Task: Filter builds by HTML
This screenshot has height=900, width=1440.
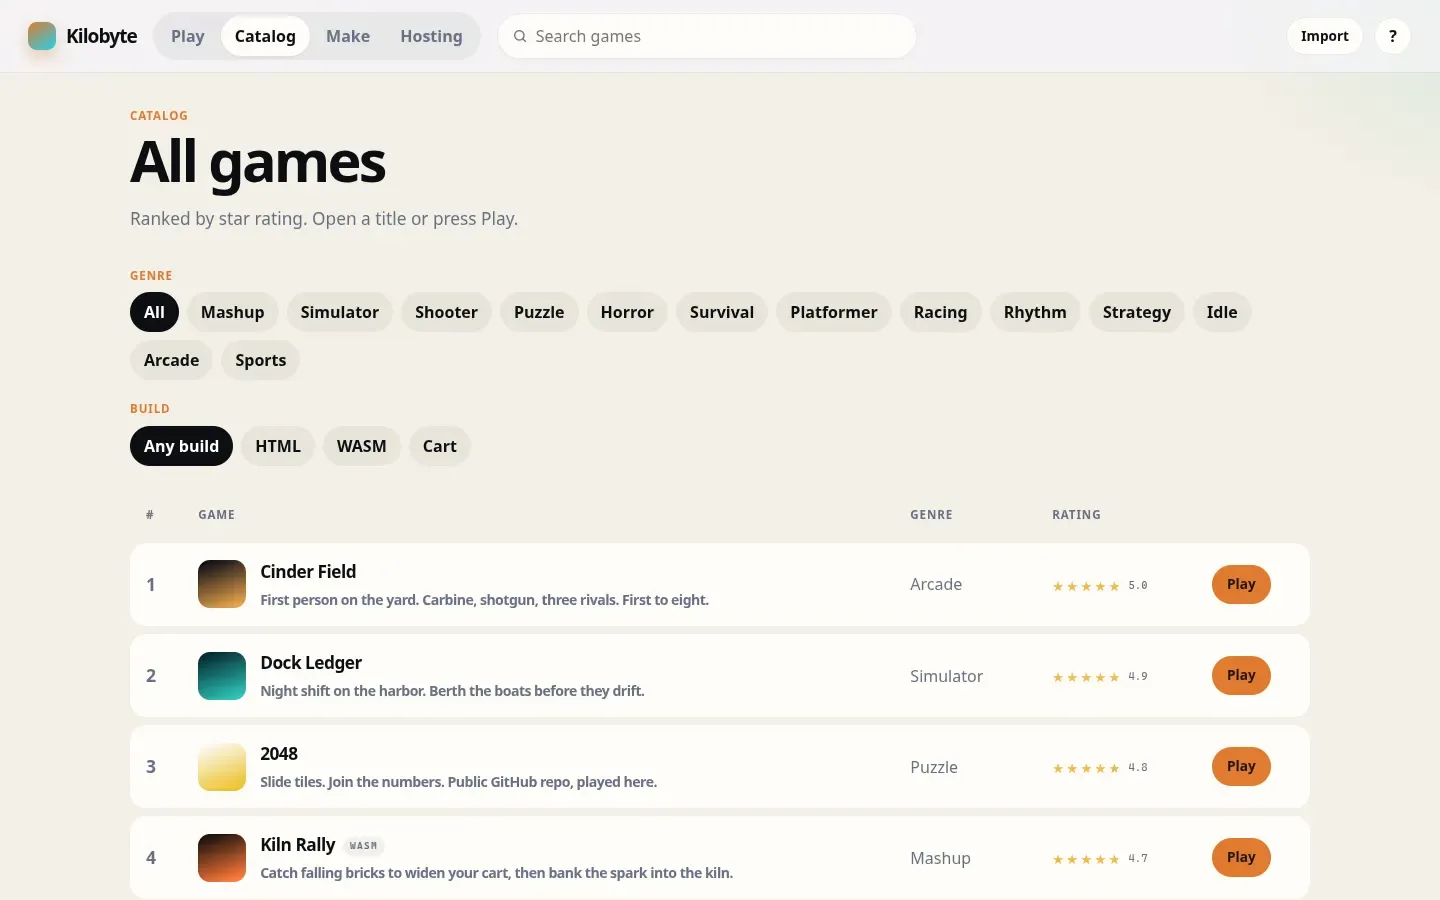Action: (x=278, y=446)
